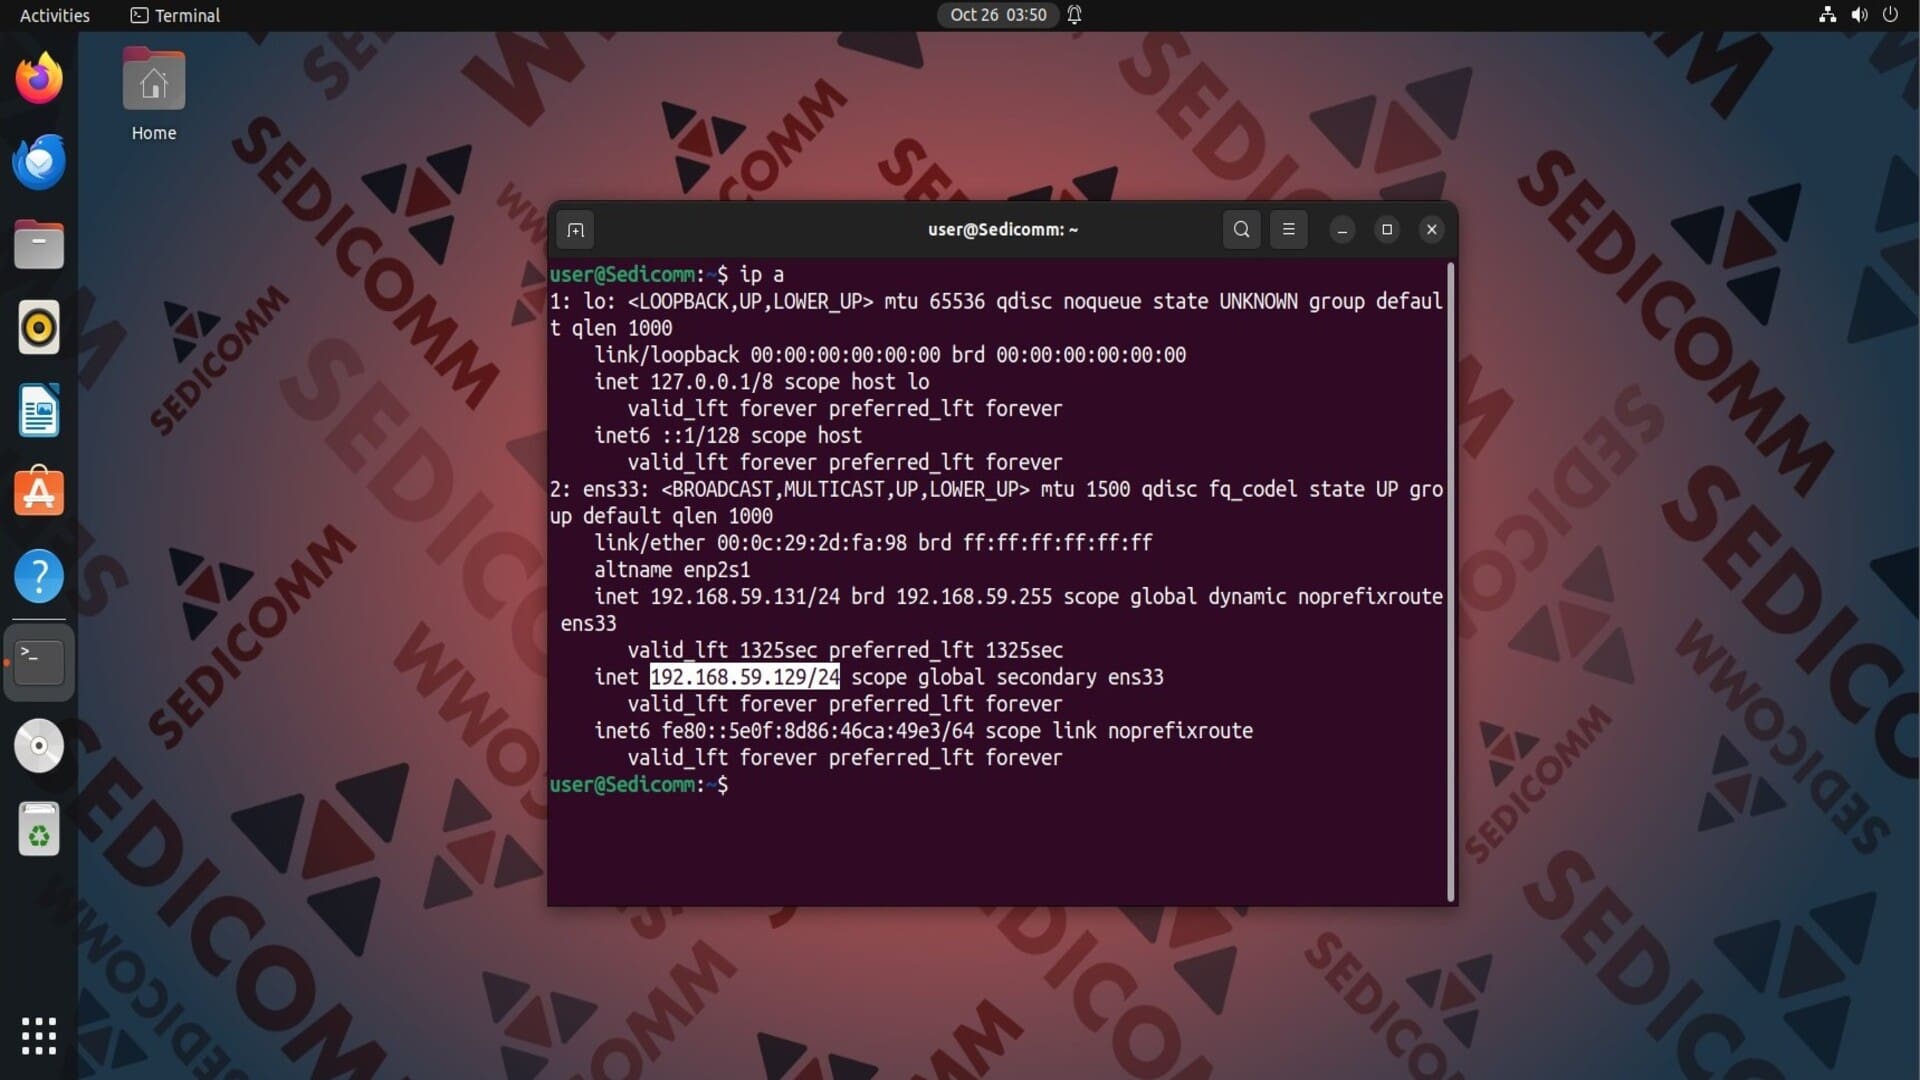Open the Help icon in dock
Image resolution: width=1920 pixels, height=1080 pixels.
click(x=39, y=577)
